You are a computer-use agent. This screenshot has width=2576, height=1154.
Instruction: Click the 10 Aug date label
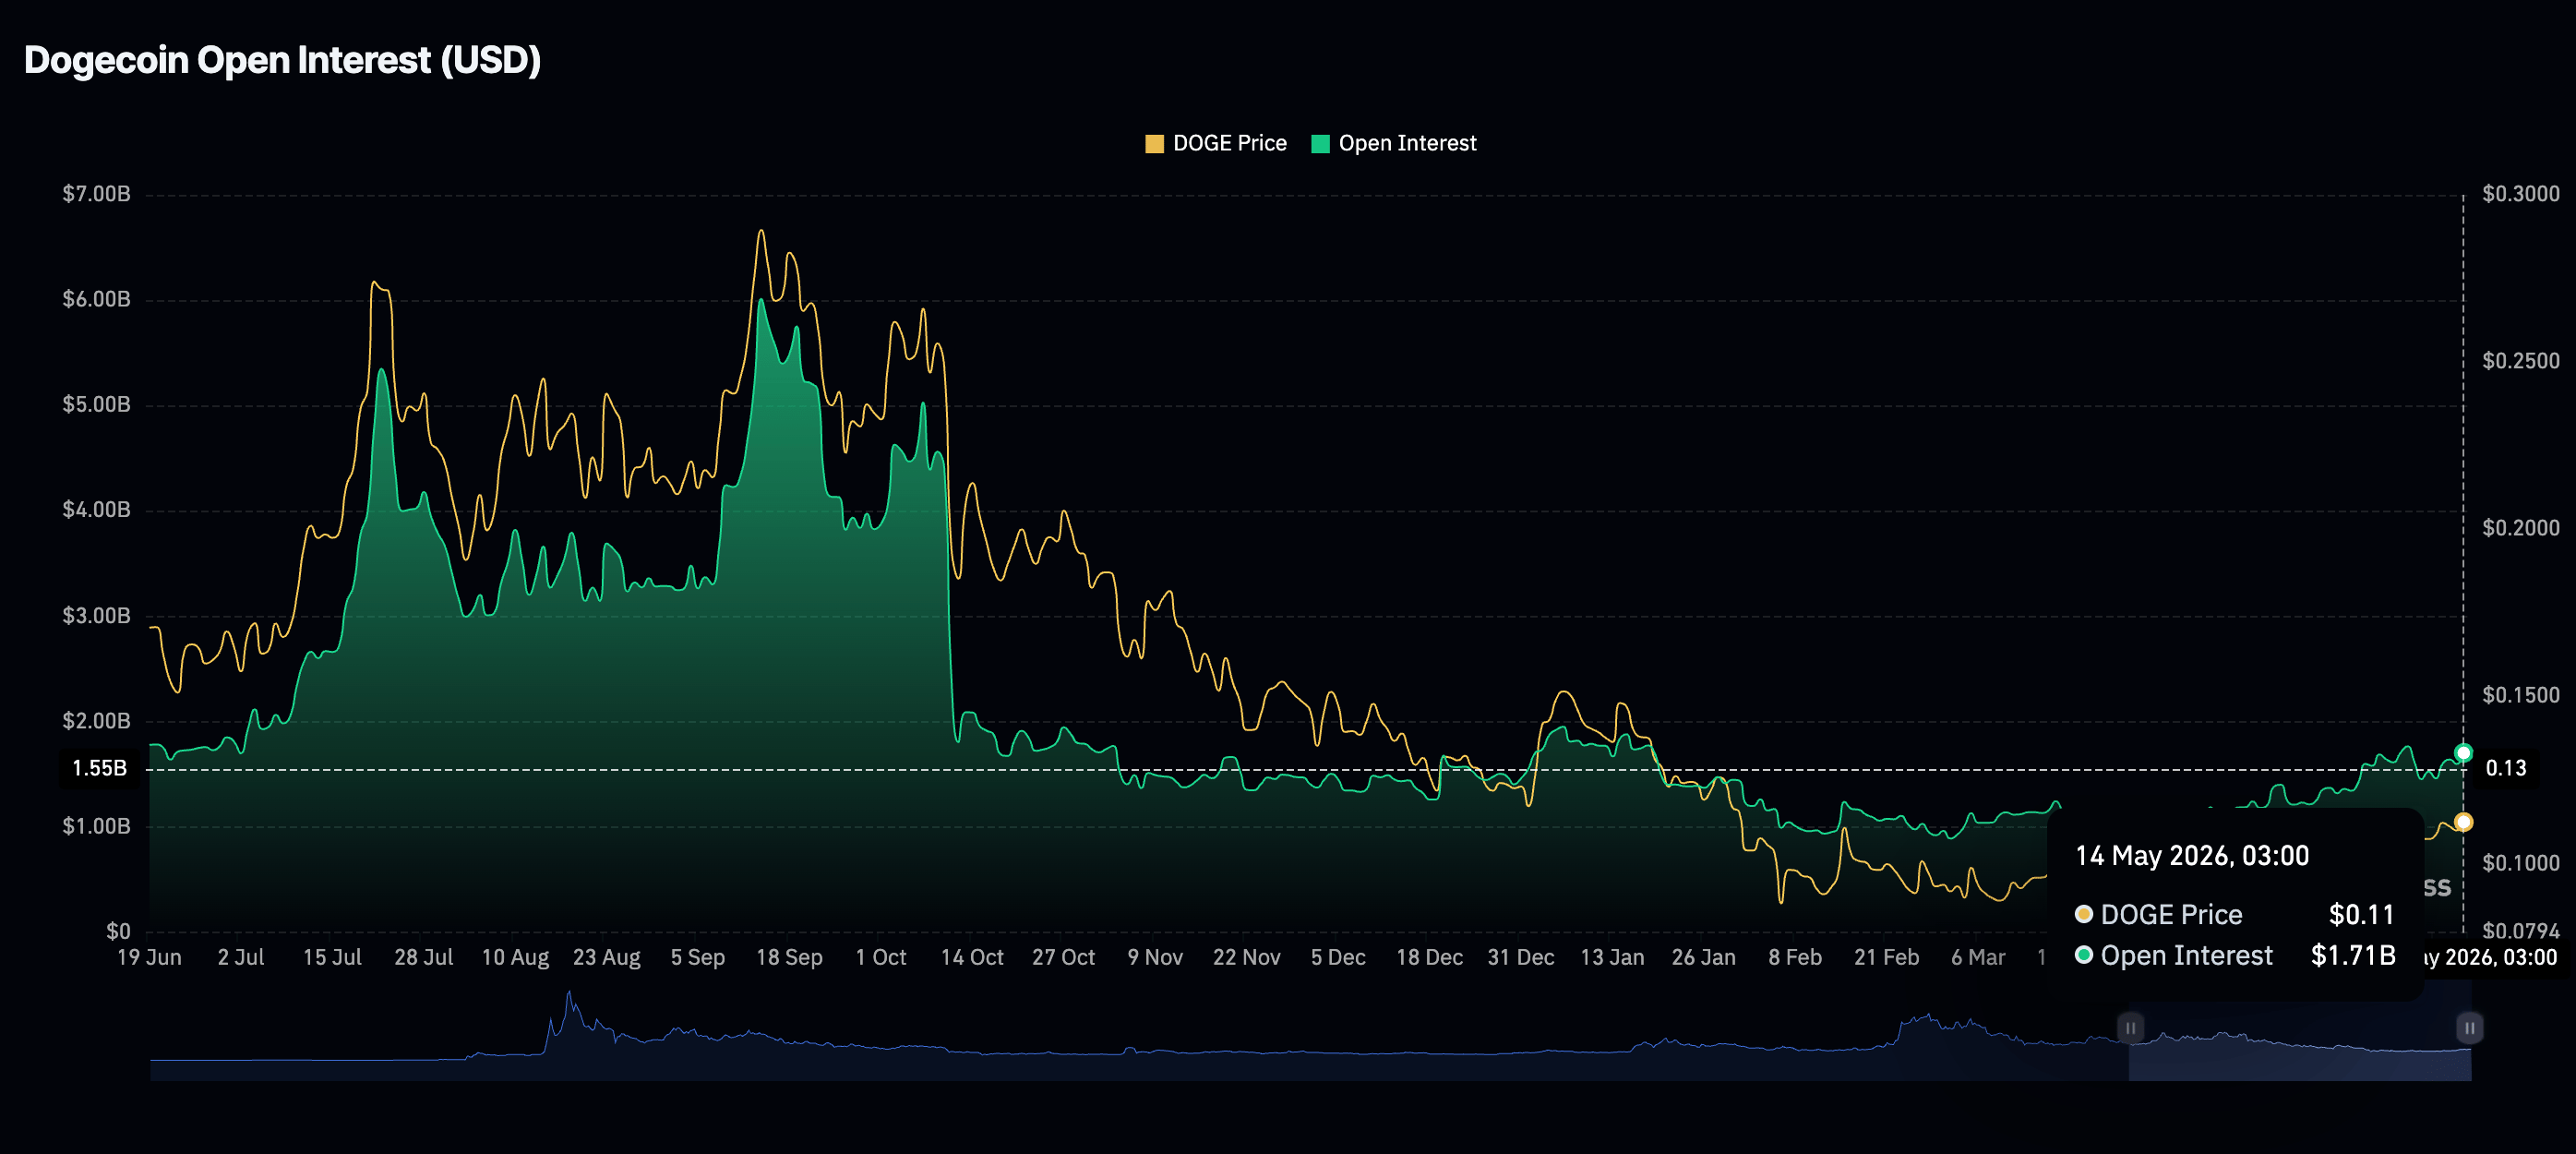pyautogui.click(x=515, y=957)
